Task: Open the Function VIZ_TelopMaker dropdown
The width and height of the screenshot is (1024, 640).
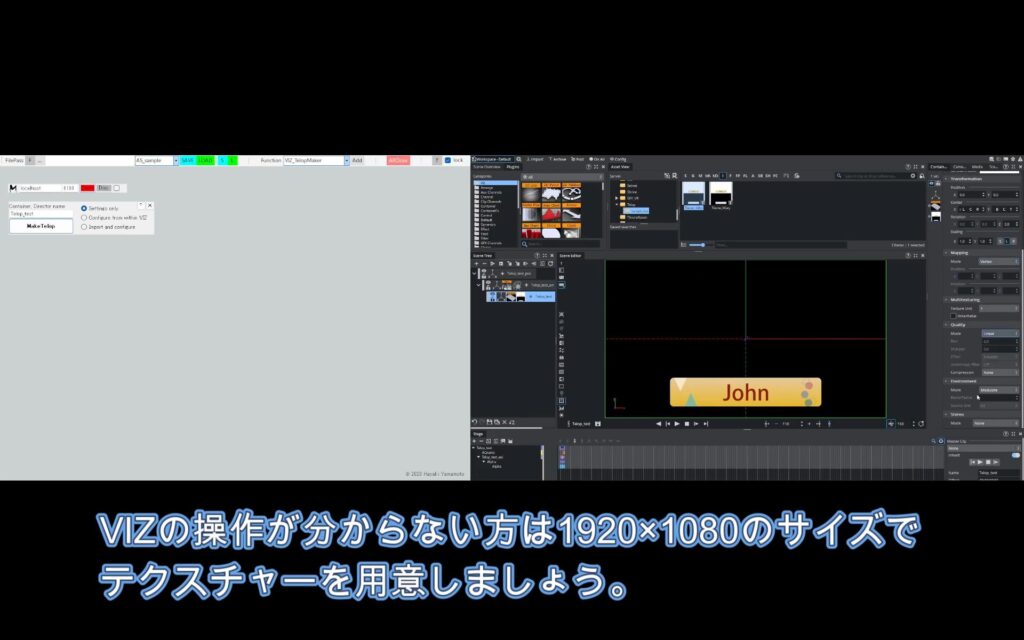Action: pyautogui.click(x=346, y=160)
